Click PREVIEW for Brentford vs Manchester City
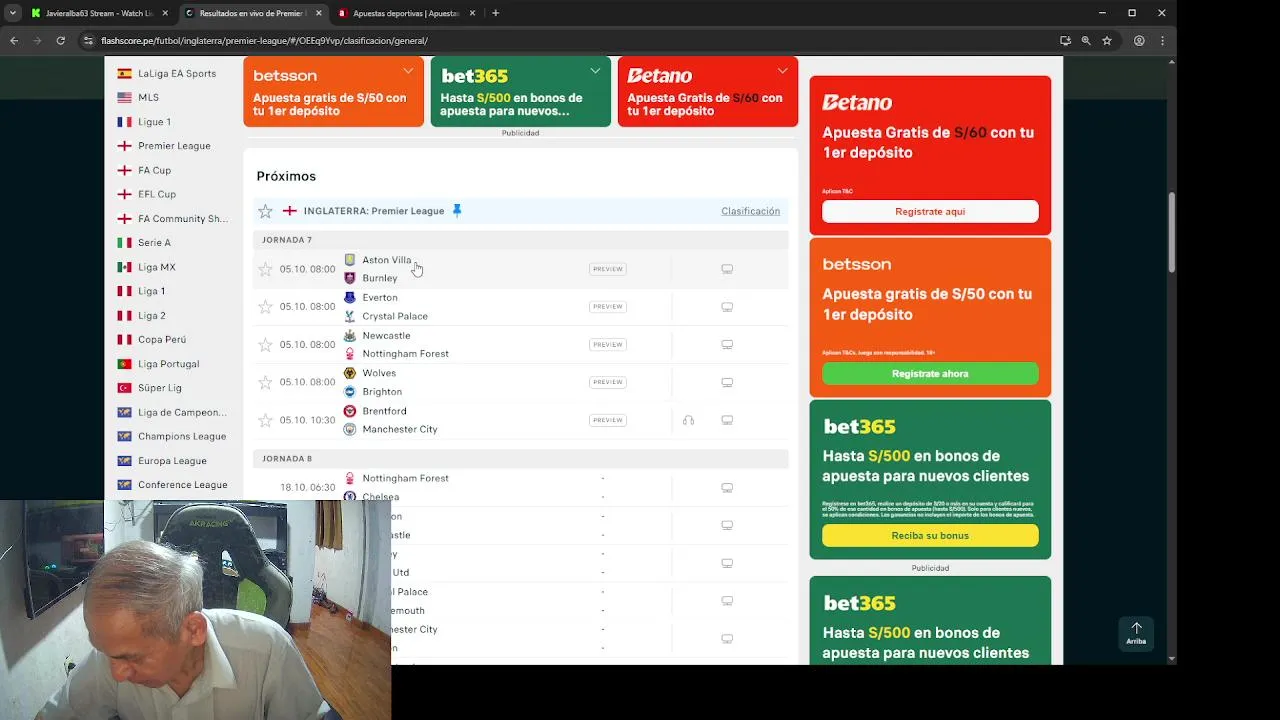Viewport: 1280px width, 720px height. click(607, 420)
